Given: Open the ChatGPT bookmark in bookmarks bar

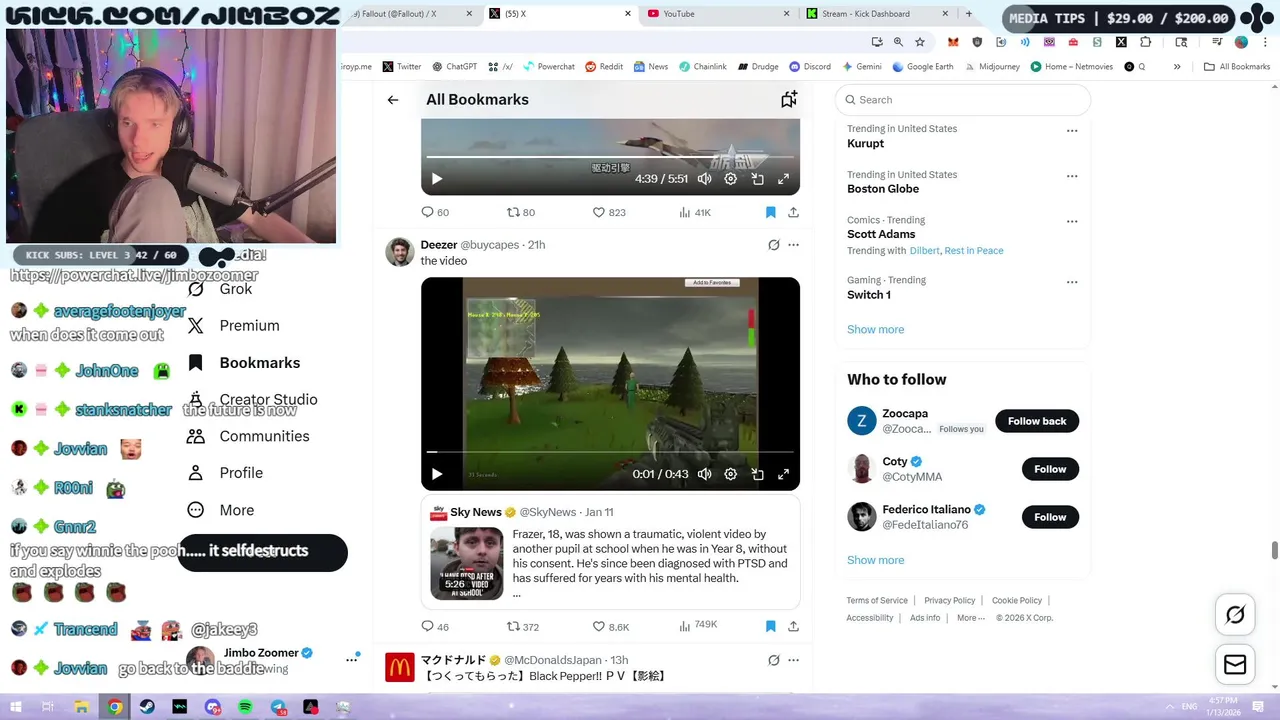Looking at the screenshot, I should pos(454,67).
